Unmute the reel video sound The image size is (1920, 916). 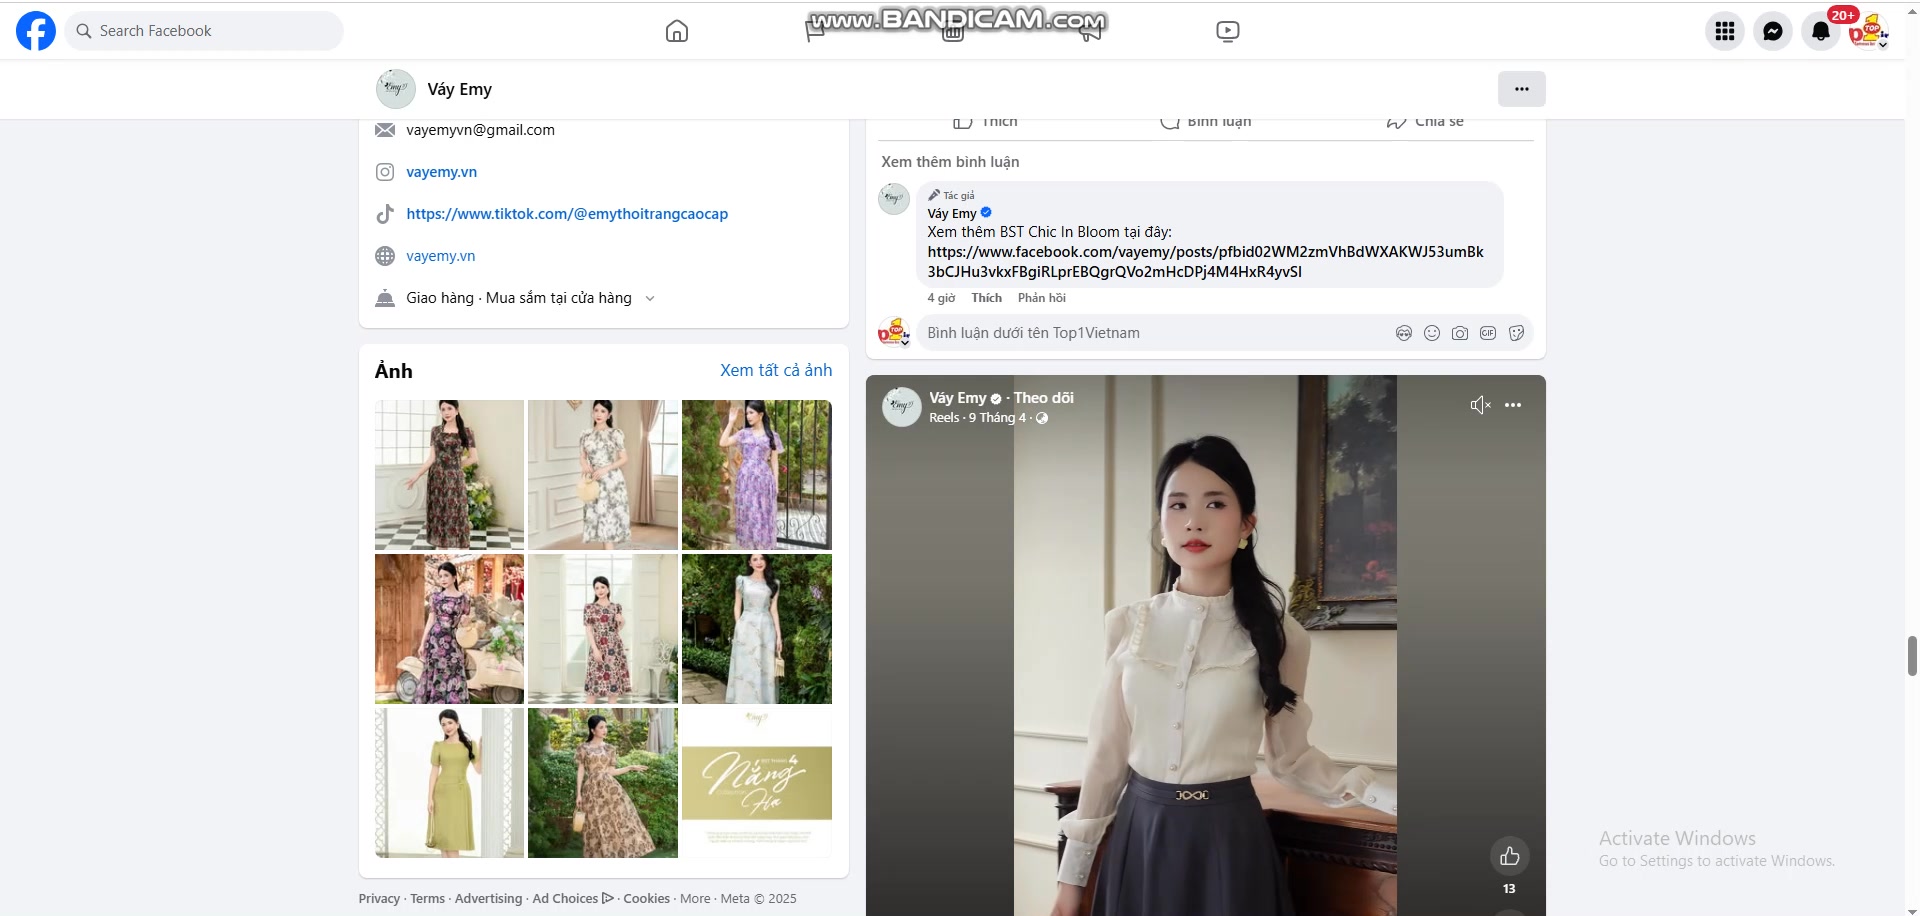[1480, 405]
